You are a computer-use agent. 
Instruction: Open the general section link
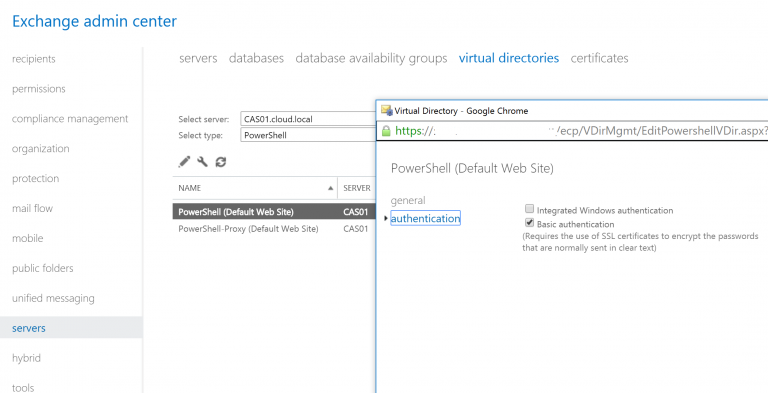[x=408, y=200]
